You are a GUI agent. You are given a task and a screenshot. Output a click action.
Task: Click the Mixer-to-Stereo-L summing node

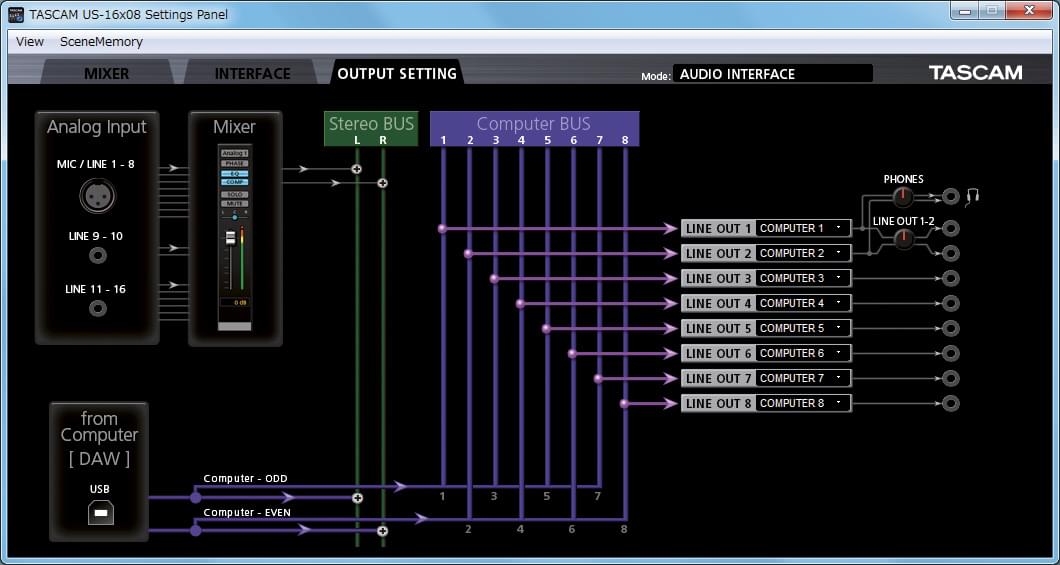coord(357,169)
